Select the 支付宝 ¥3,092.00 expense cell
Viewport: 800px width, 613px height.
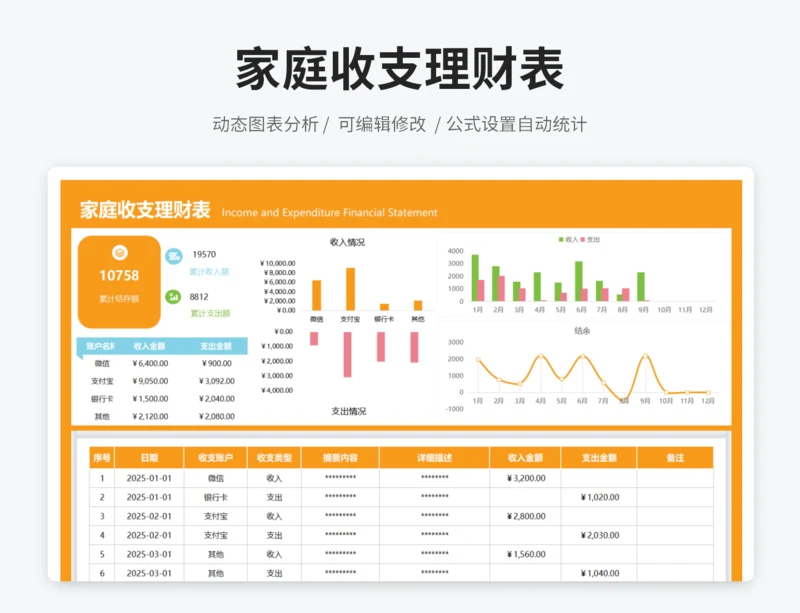[x=217, y=381]
